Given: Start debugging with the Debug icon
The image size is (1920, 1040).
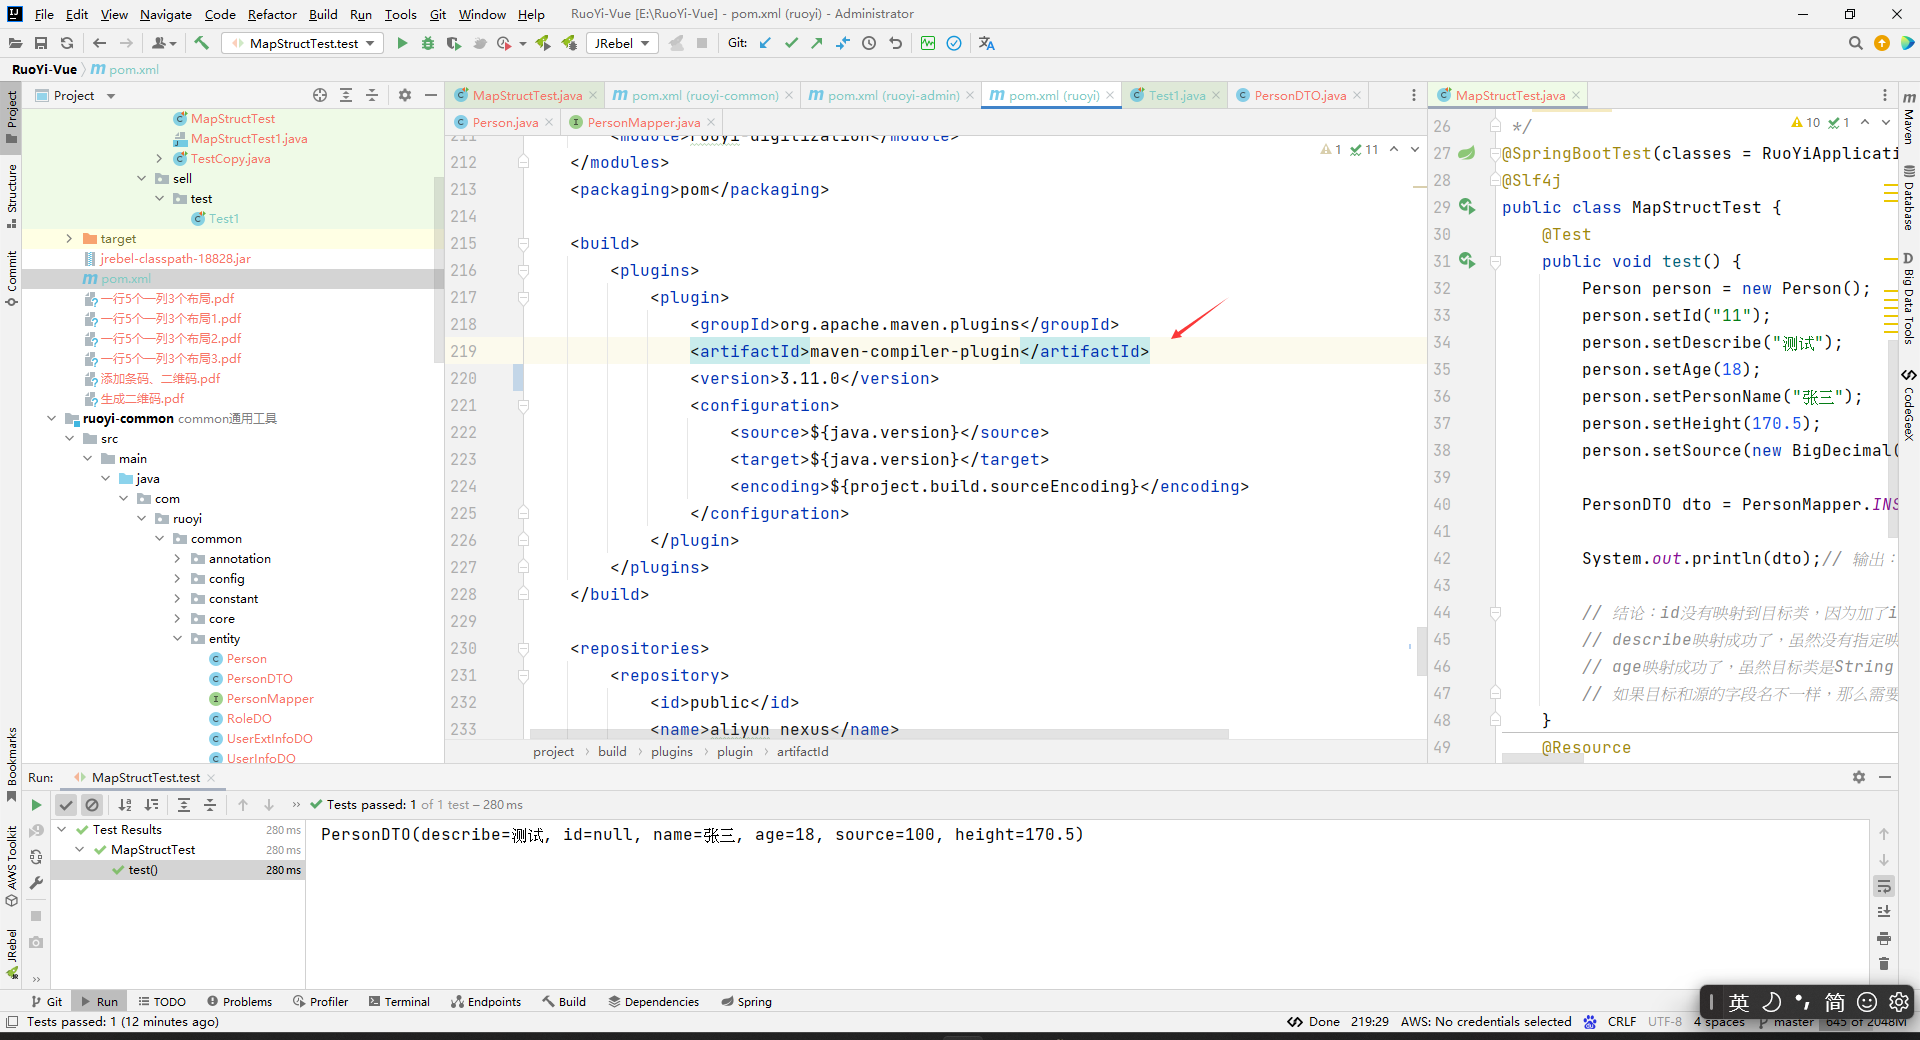Looking at the screenshot, I should (428, 43).
